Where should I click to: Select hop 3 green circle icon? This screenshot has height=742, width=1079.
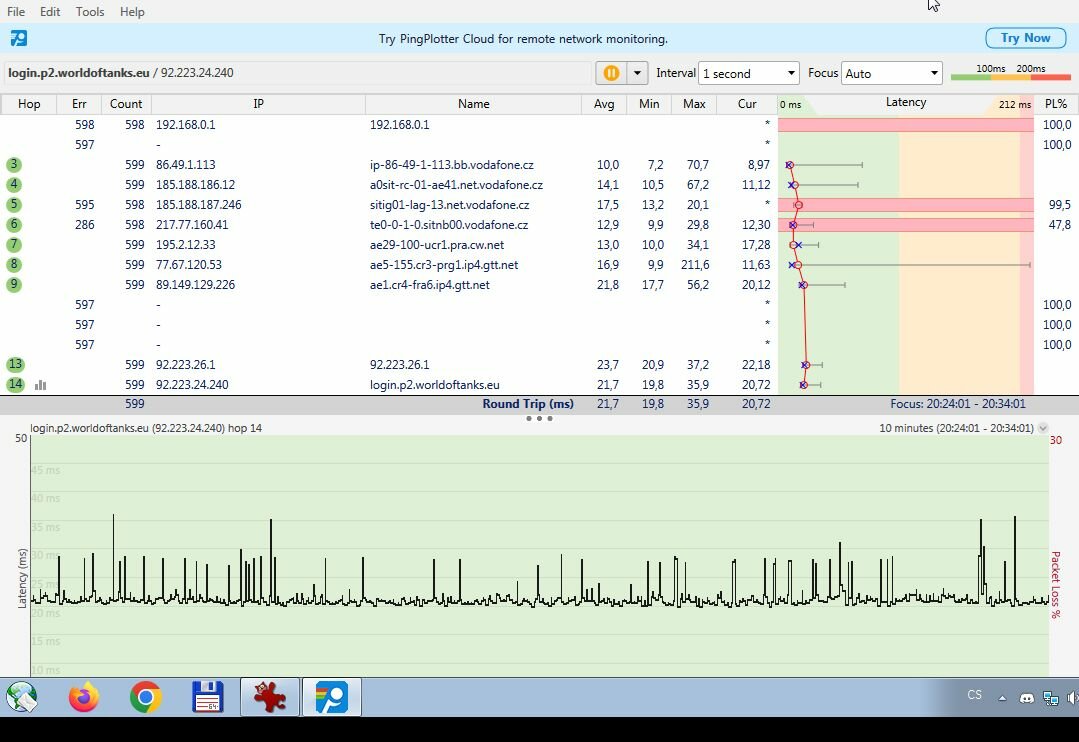[14, 165]
